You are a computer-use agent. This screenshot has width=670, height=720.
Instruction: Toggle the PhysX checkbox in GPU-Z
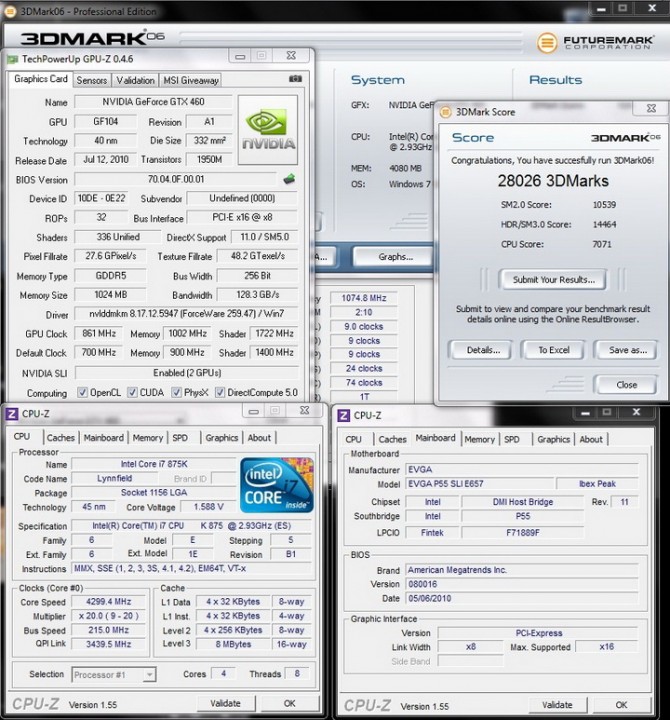tap(176, 392)
